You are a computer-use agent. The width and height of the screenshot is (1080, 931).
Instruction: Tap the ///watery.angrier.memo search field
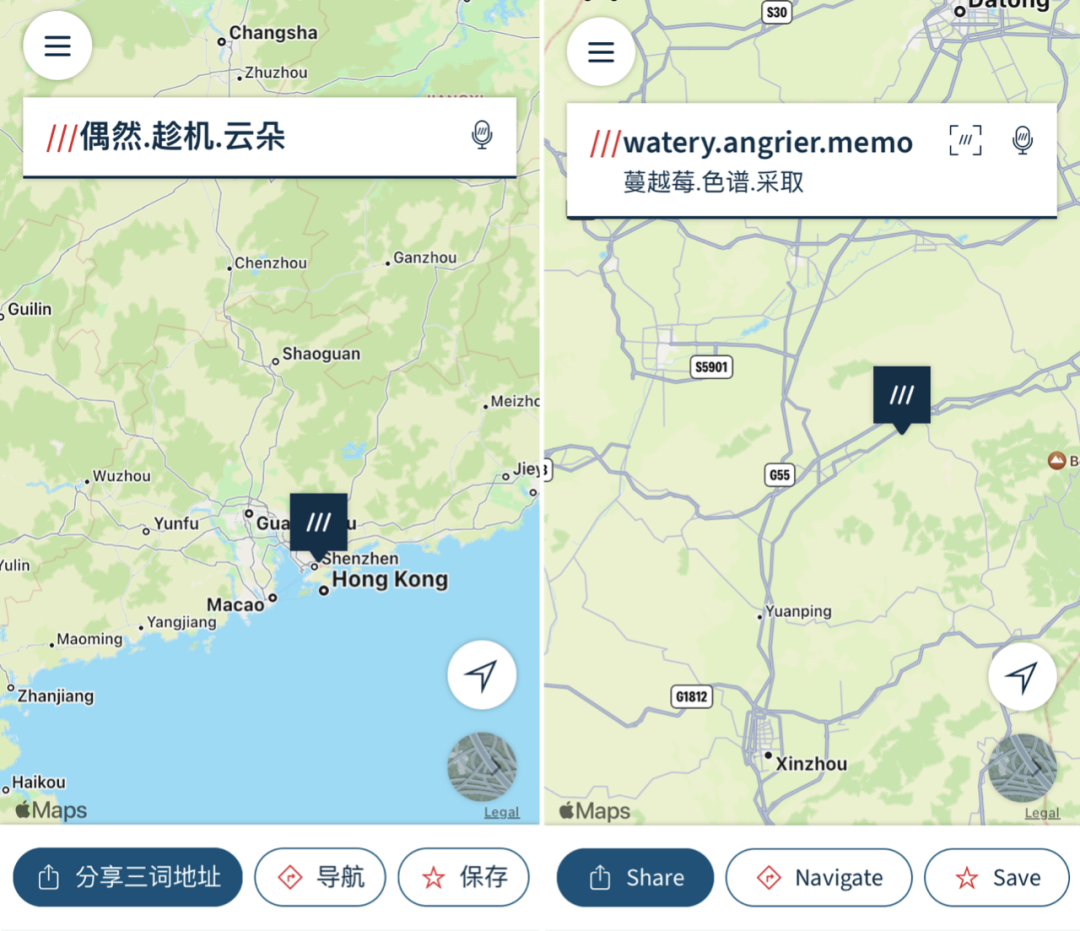tap(811, 160)
